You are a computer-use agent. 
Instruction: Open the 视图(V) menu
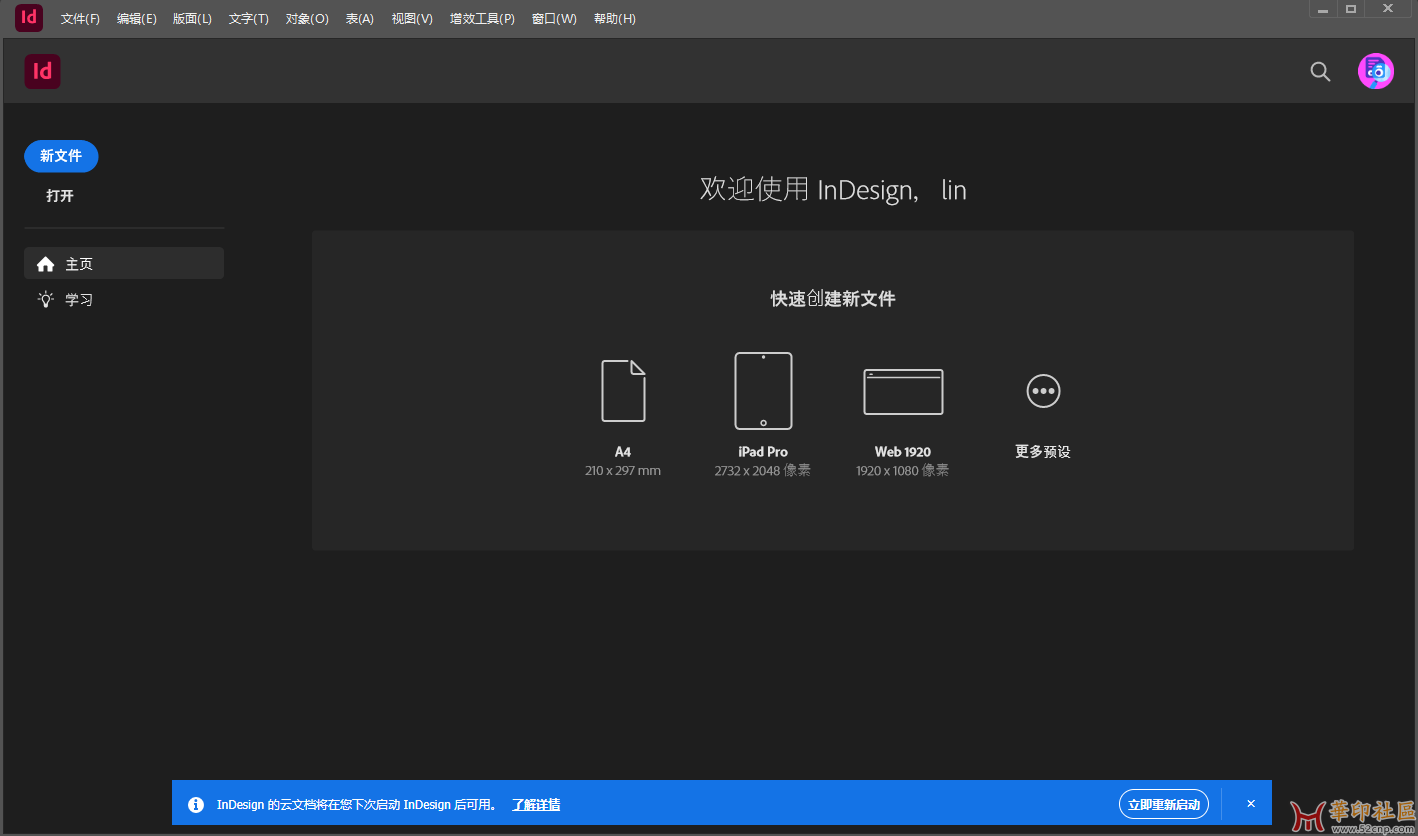pos(412,19)
